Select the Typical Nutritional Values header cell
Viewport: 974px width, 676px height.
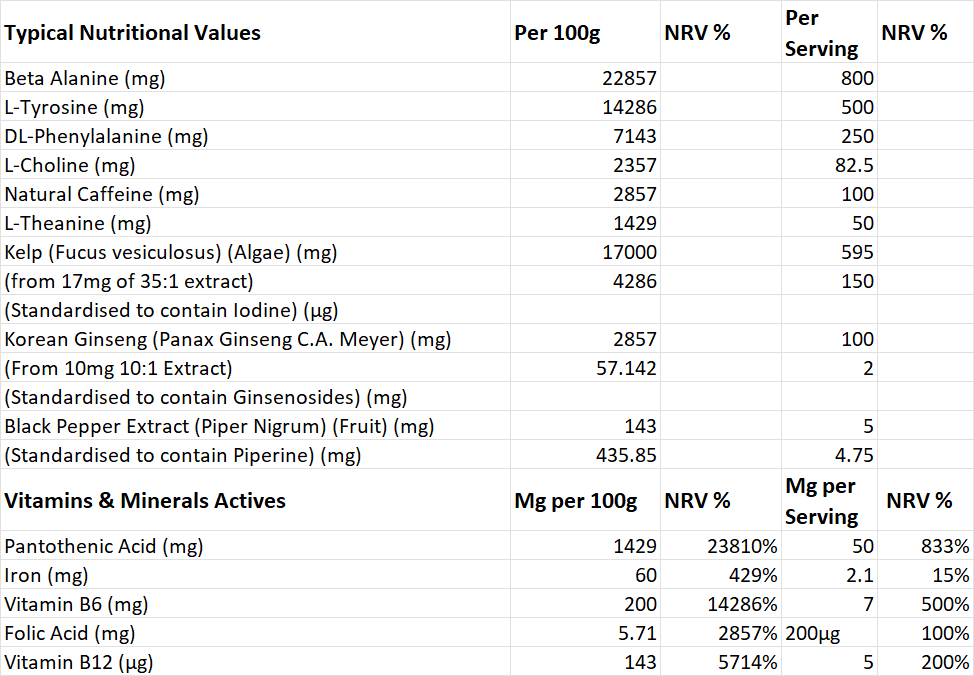(x=255, y=32)
